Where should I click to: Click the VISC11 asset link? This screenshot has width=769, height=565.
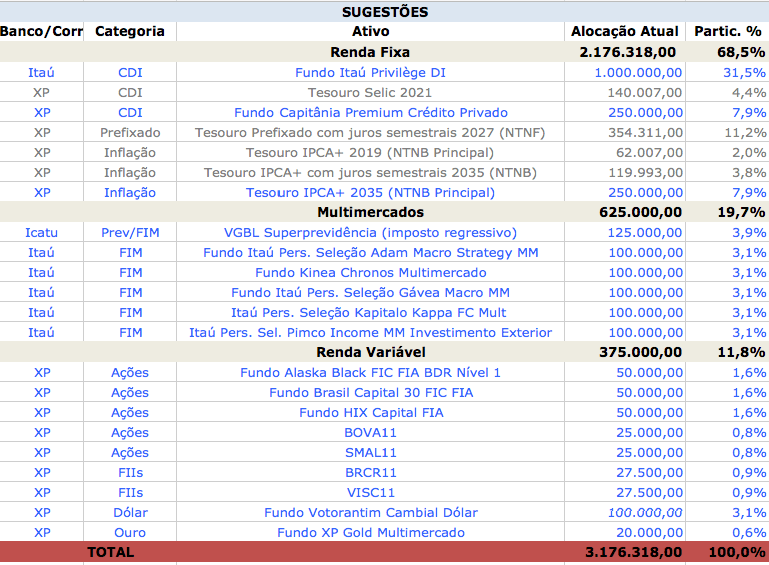coord(370,492)
